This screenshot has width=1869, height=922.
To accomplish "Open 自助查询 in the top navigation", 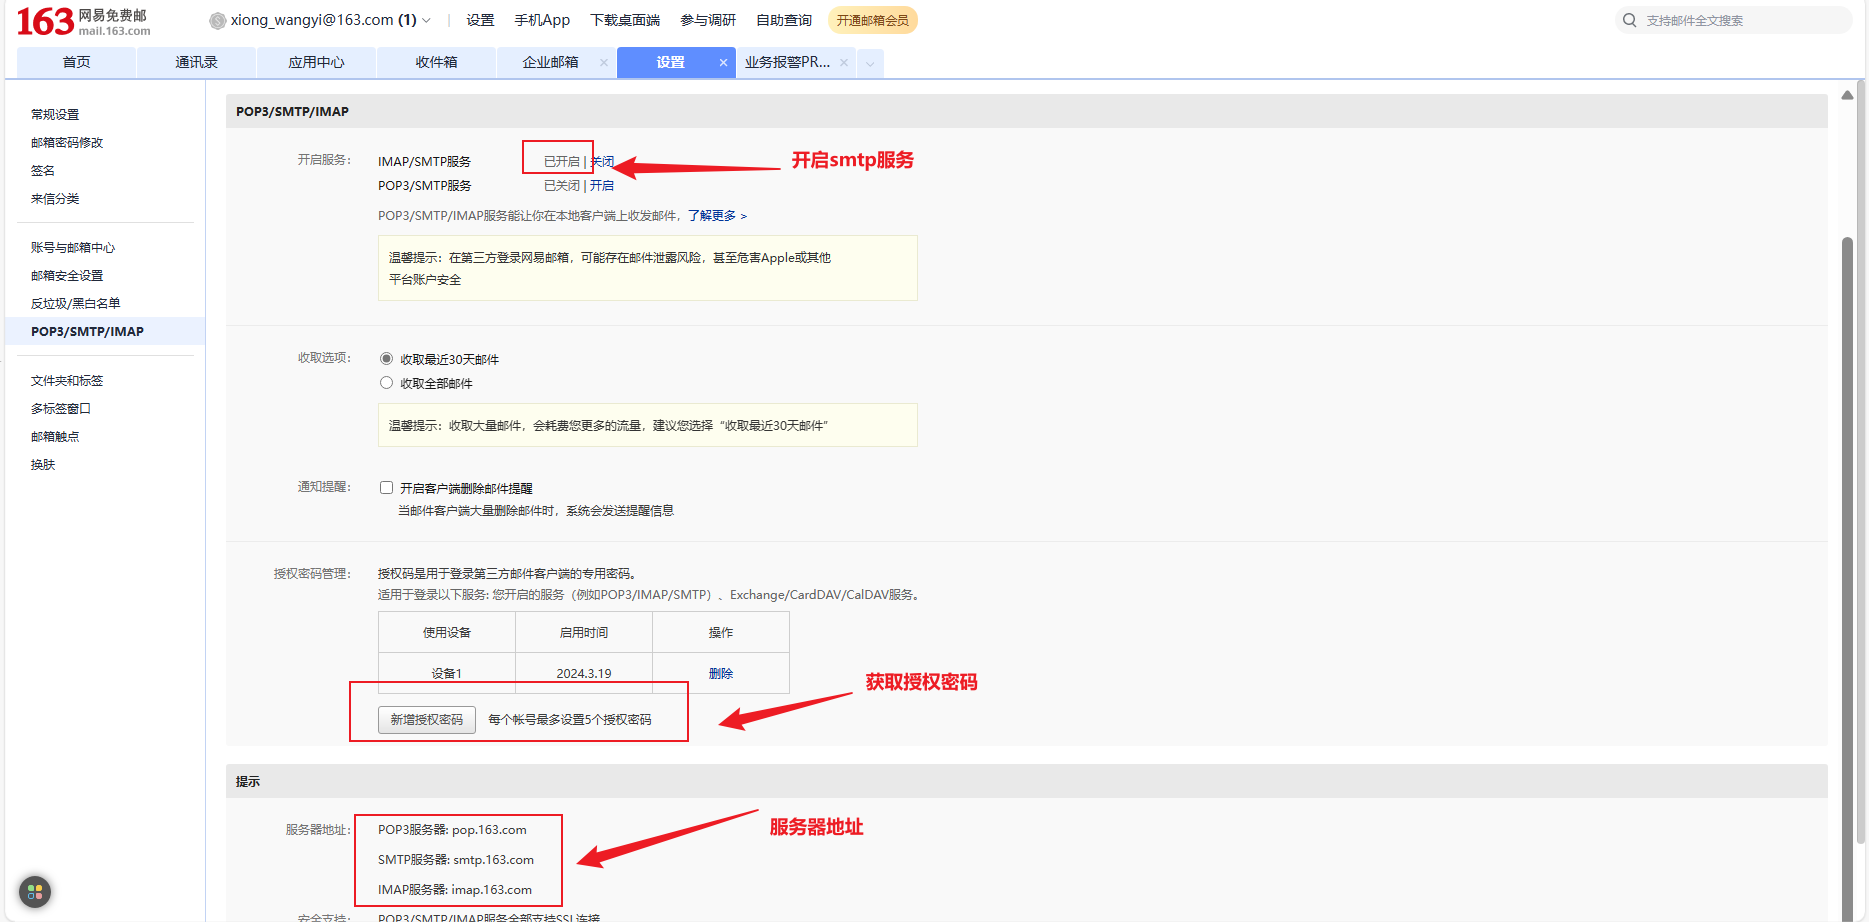I will point(784,20).
